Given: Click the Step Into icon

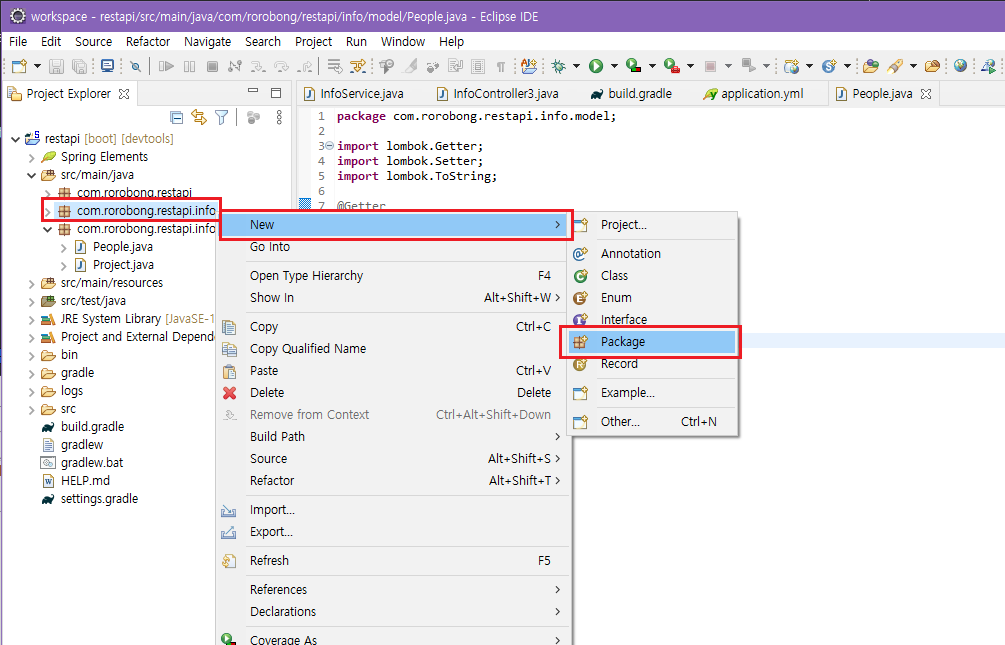Looking at the screenshot, I should (258, 66).
